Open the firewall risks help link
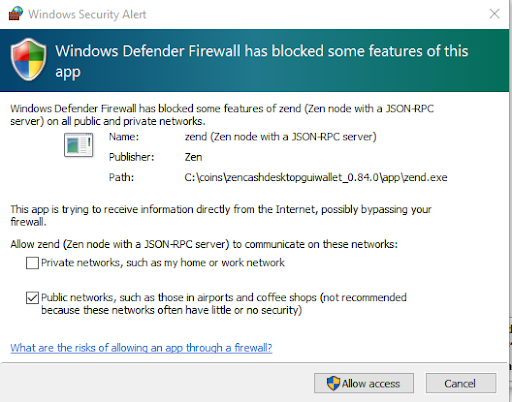This screenshot has width=512, height=402. [141, 348]
